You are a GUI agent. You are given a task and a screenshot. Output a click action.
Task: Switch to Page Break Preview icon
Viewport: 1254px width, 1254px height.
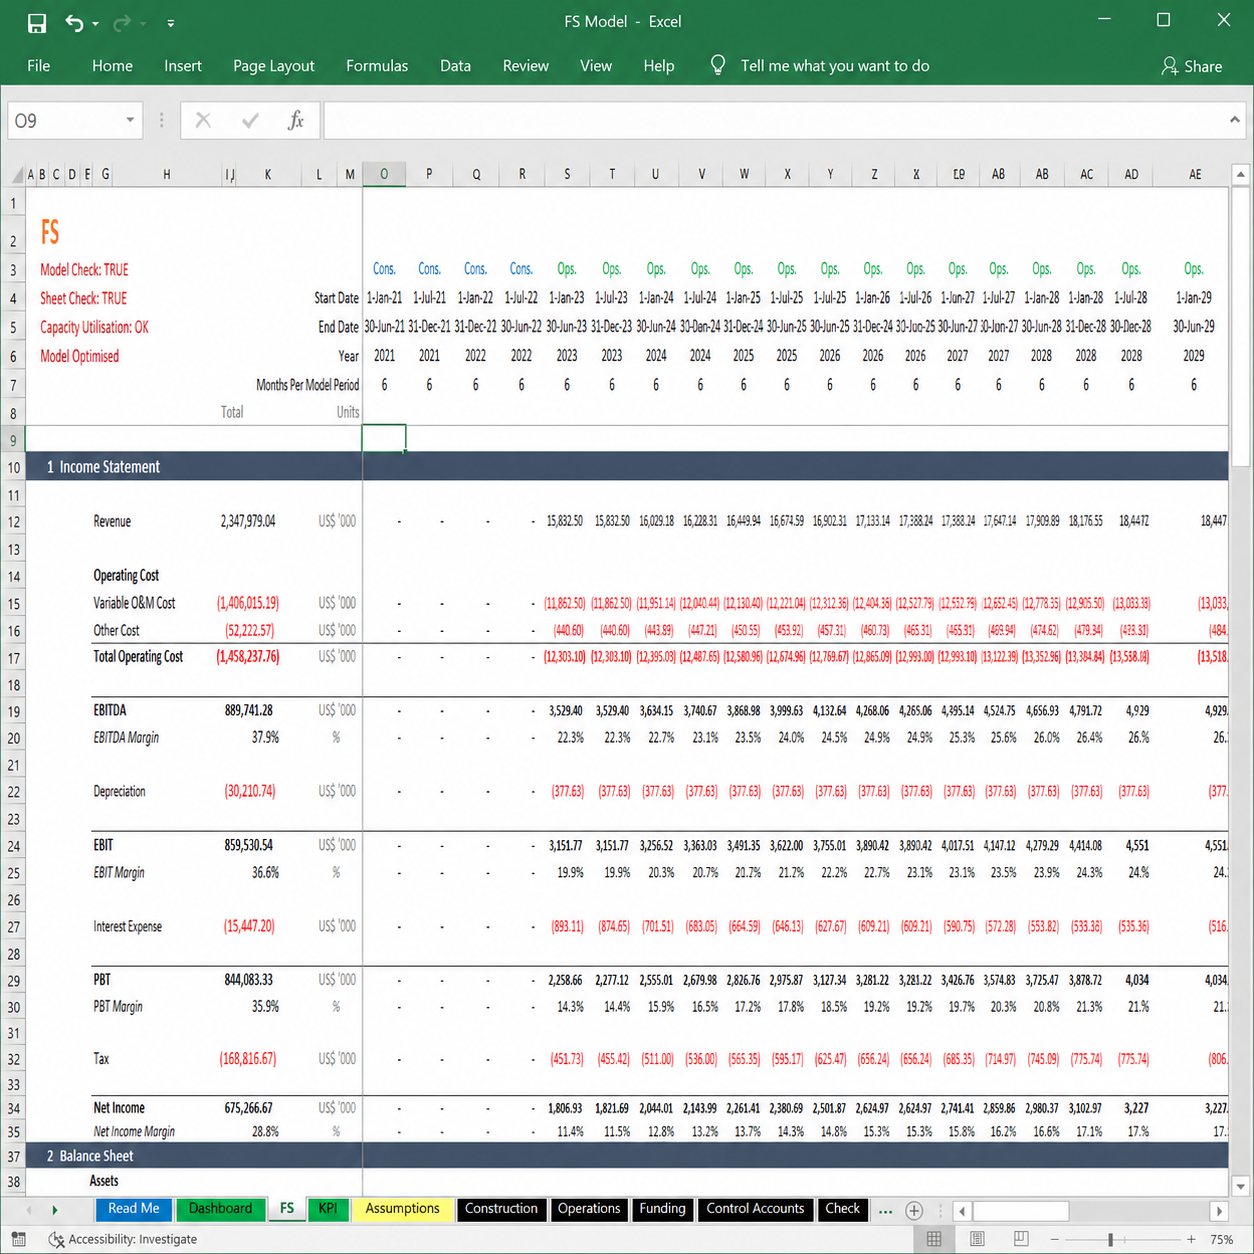1021,1239
